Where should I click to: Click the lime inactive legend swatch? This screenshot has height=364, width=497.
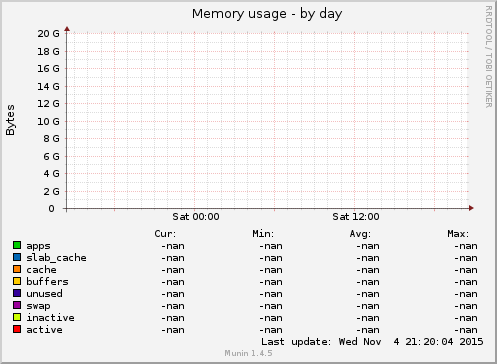[x=17, y=317]
